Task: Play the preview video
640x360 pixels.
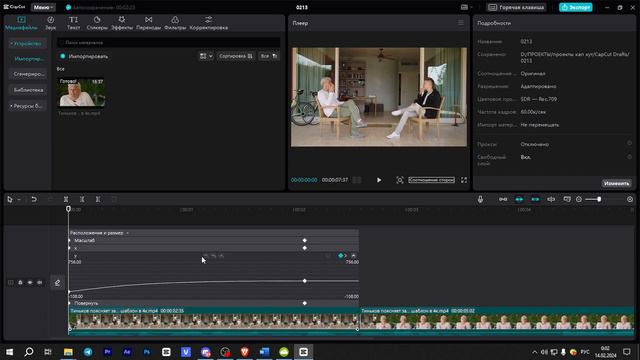Action: tap(379, 180)
